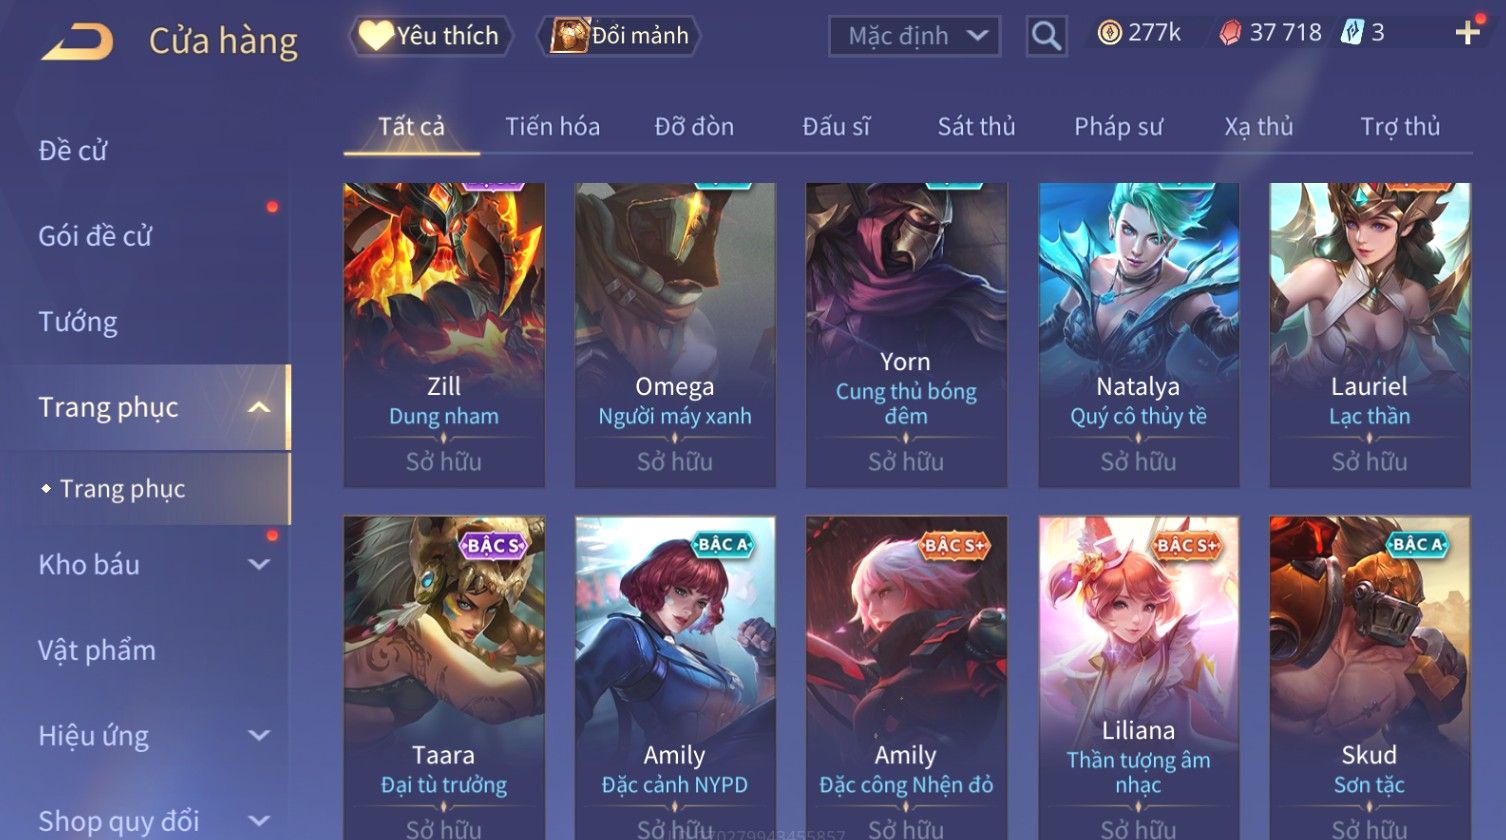Open Tướng in the sidebar

pyautogui.click(x=78, y=322)
